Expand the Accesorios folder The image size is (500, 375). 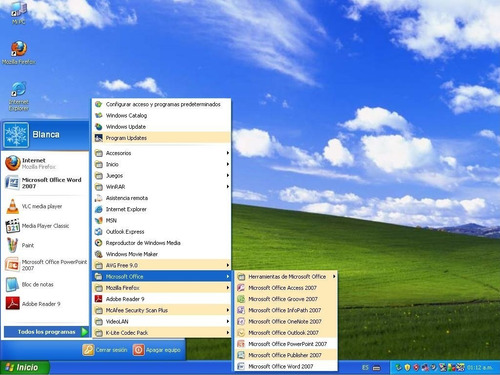click(x=161, y=153)
